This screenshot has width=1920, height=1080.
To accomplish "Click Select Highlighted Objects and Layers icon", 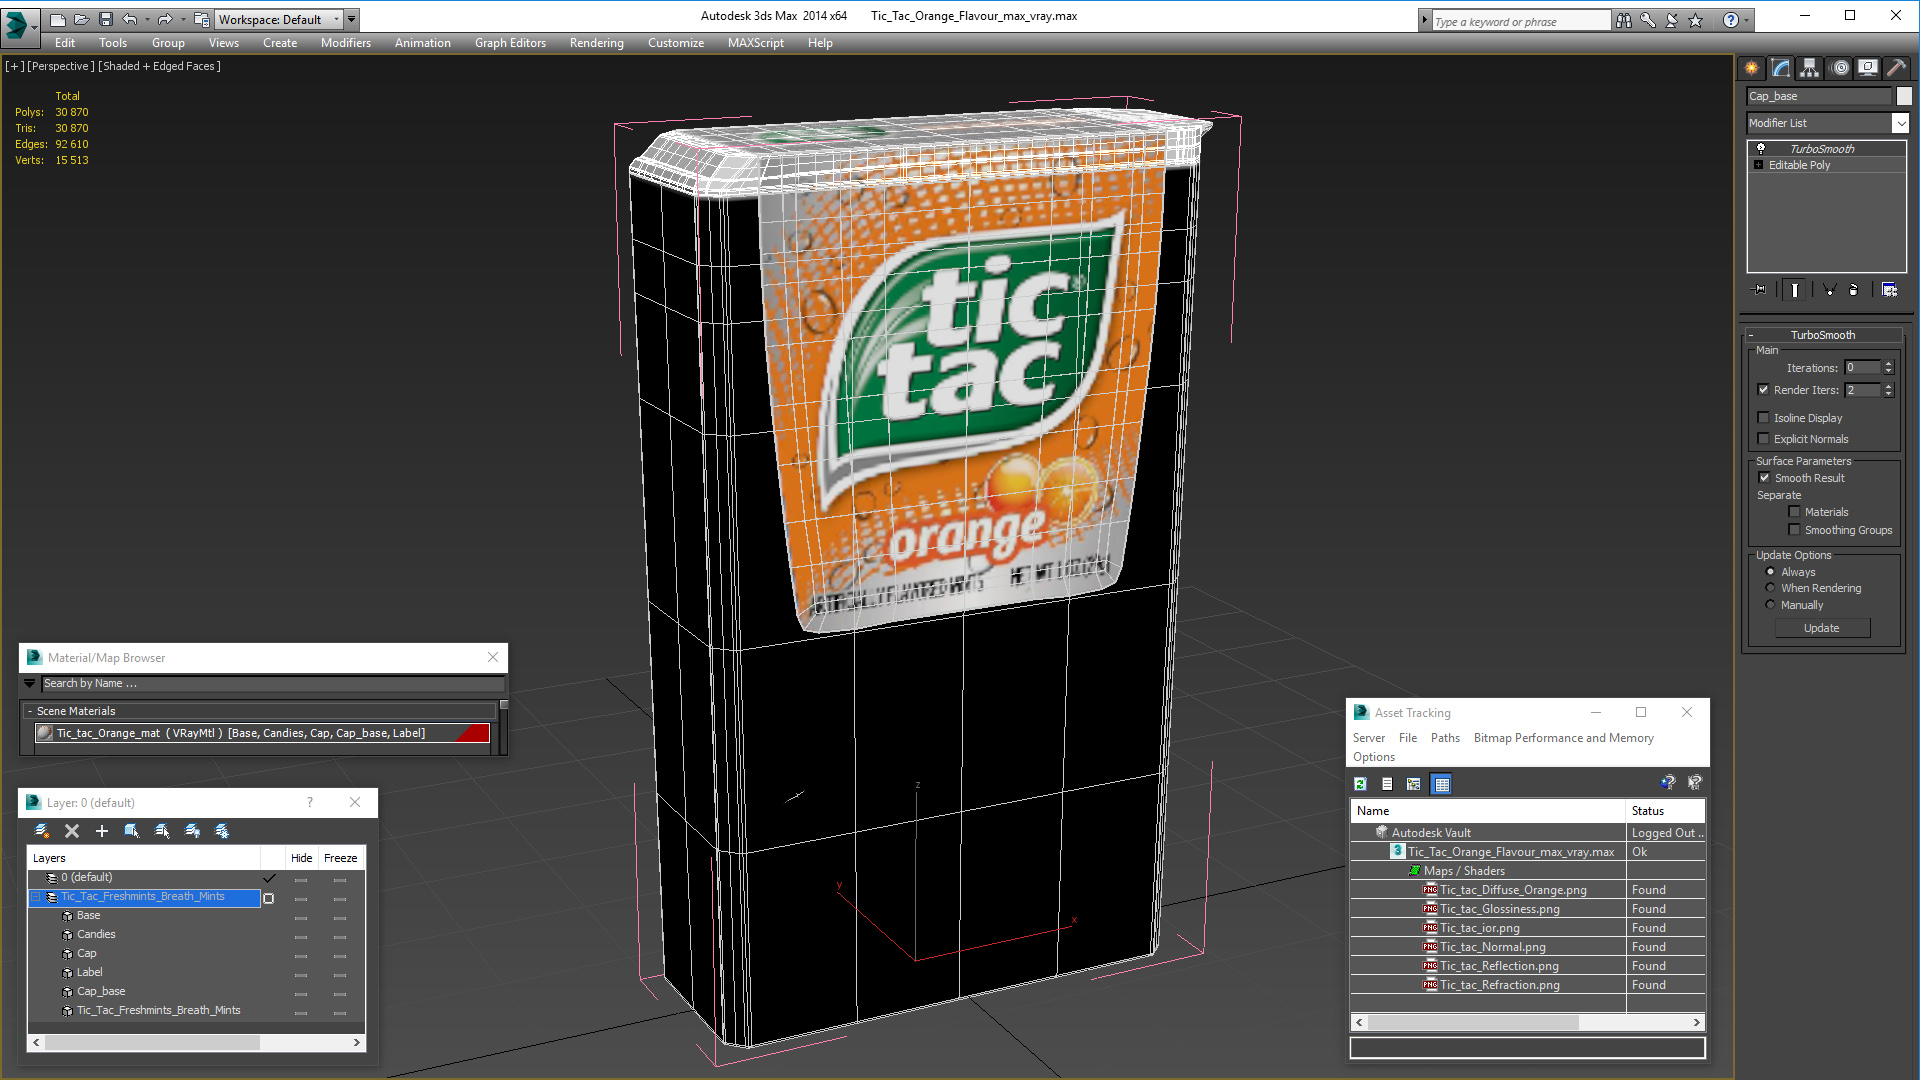I will pos(131,831).
